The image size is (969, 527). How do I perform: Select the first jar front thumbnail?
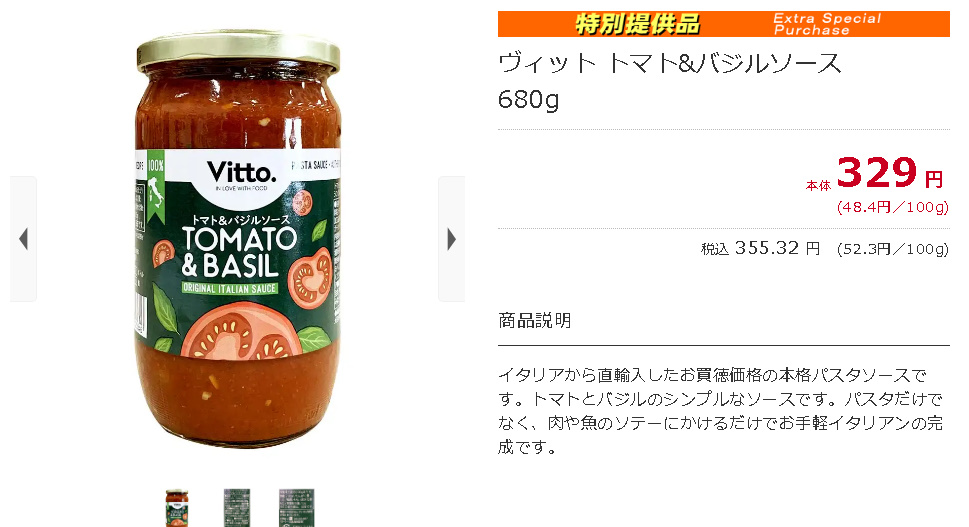(x=177, y=508)
